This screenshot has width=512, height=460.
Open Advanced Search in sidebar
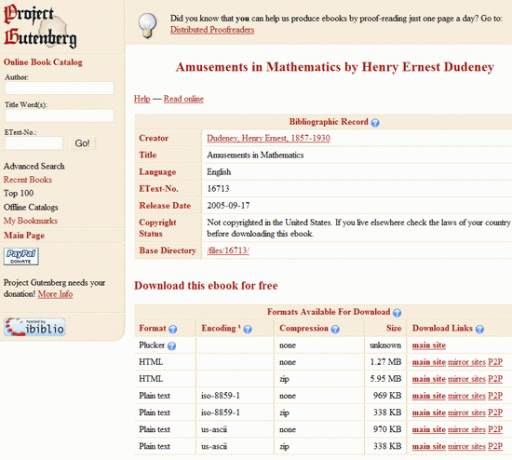[x=34, y=166]
